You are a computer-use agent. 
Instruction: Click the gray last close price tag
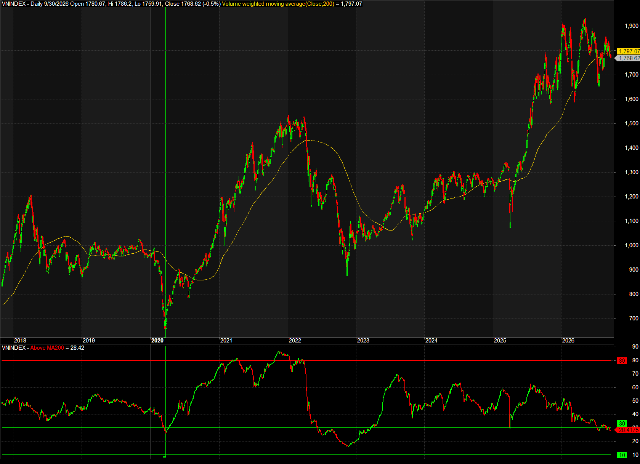(x=628, y=58)
